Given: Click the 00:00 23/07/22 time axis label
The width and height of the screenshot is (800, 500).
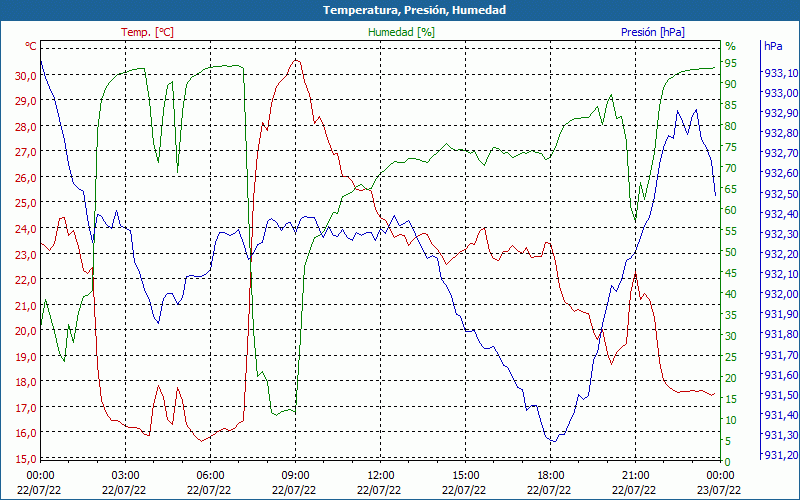Looking at the screenshot, I should pos(719,483).
